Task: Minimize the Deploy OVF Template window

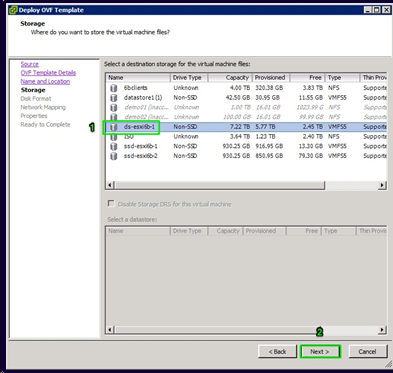Action: pyautogui.click(x=368, y=10)
